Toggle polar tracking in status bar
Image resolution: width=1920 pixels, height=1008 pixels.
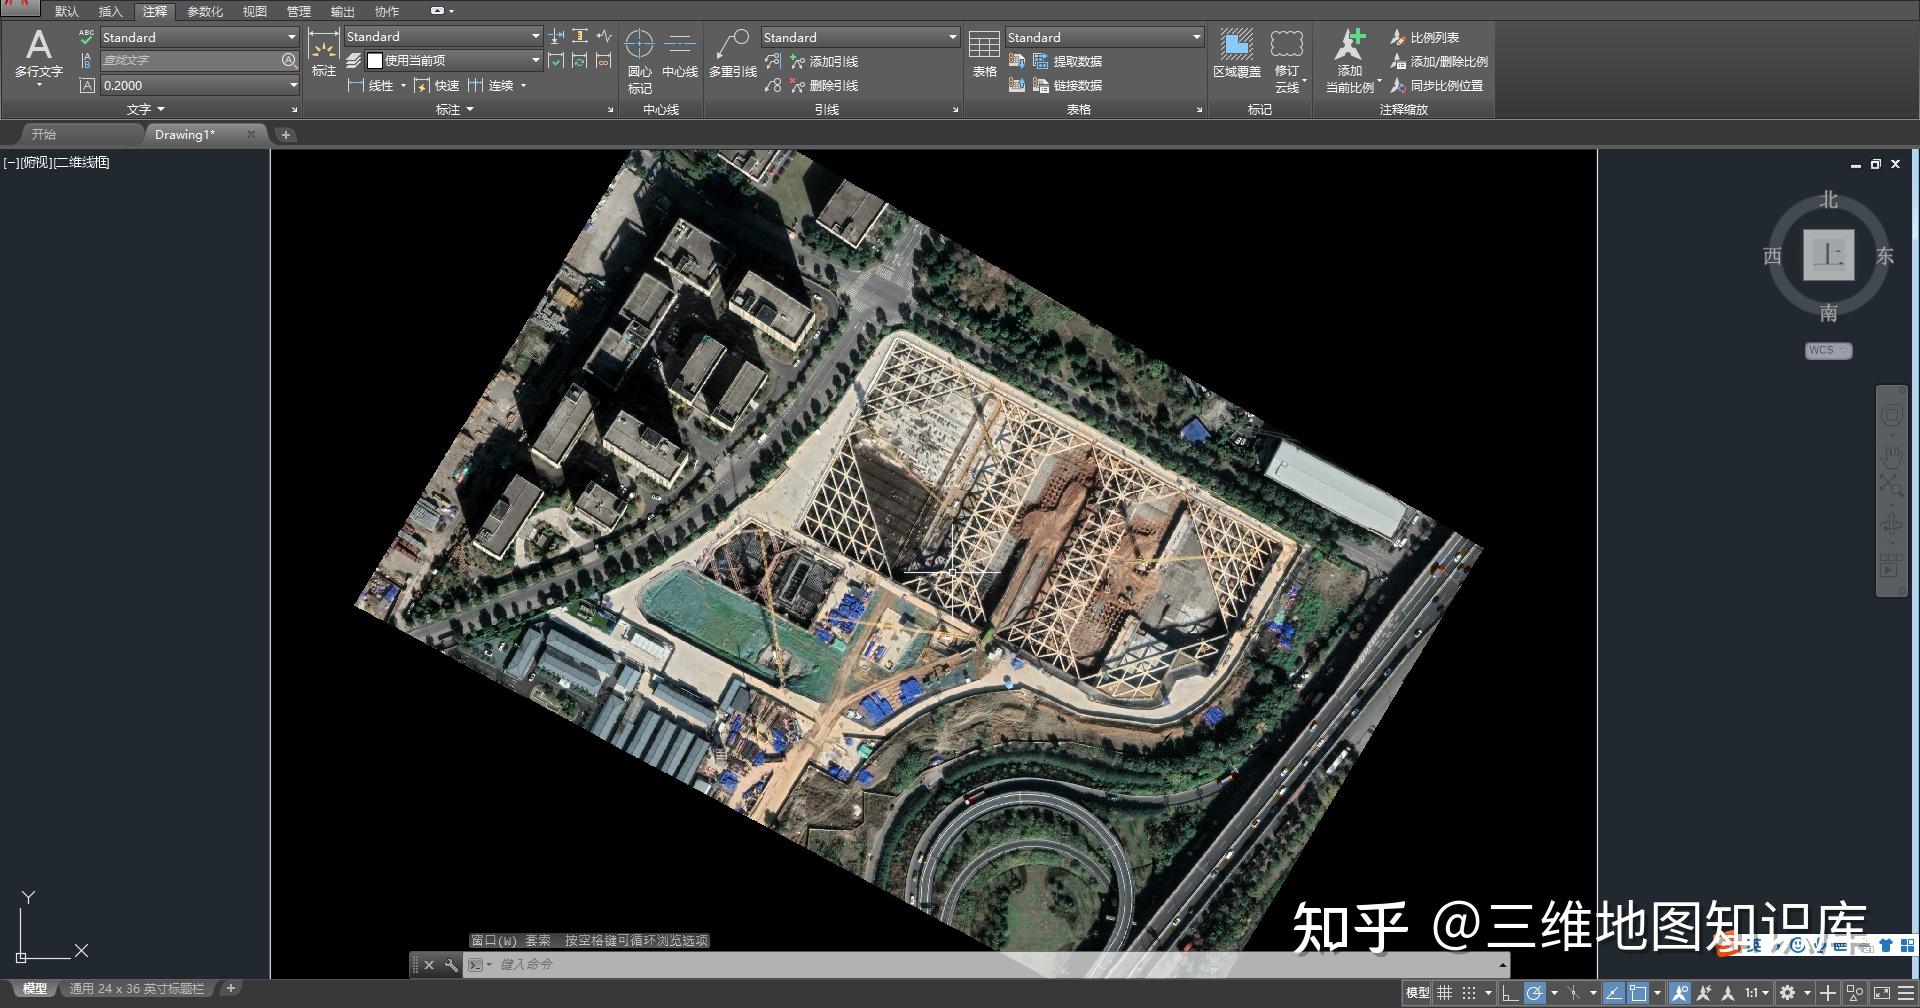[x=1534, y=993]
